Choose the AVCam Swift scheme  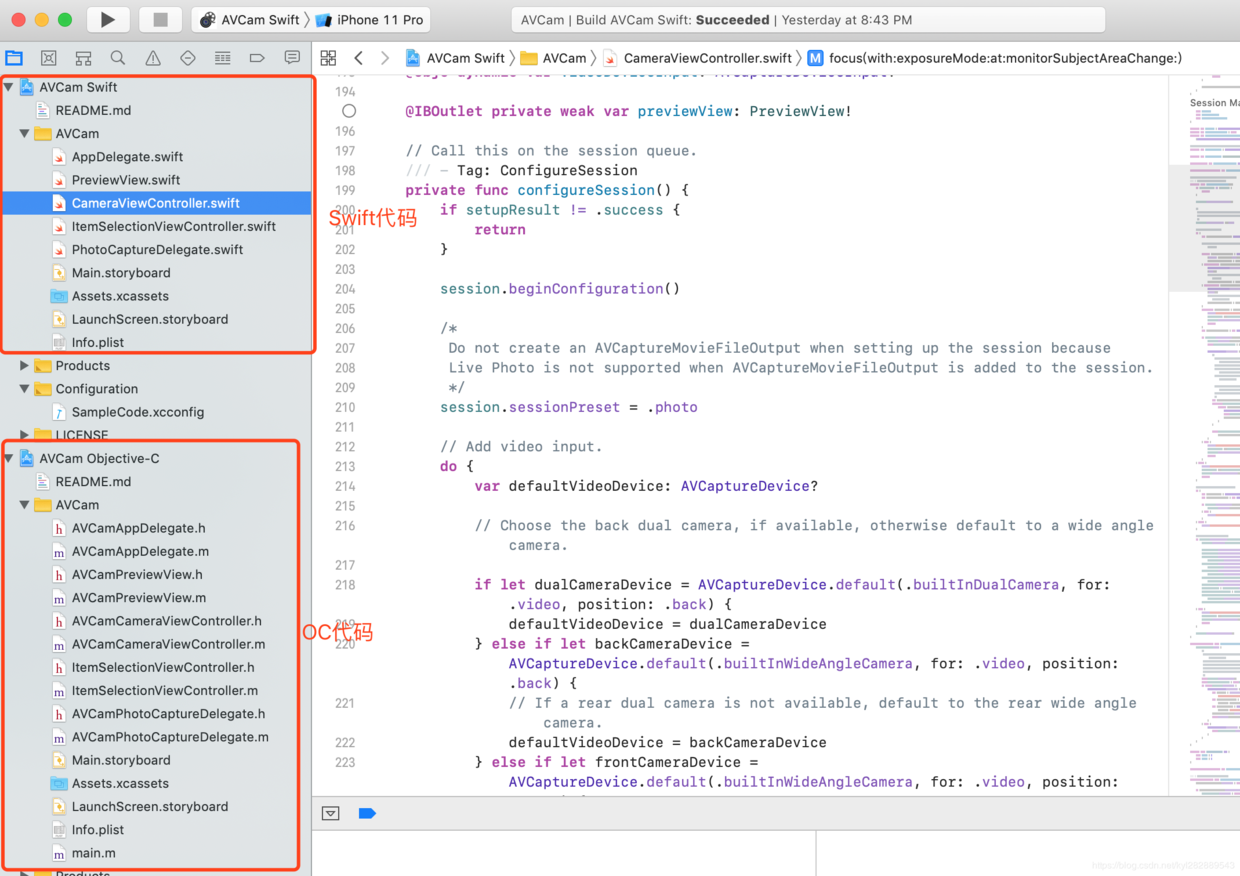[250, 19]
